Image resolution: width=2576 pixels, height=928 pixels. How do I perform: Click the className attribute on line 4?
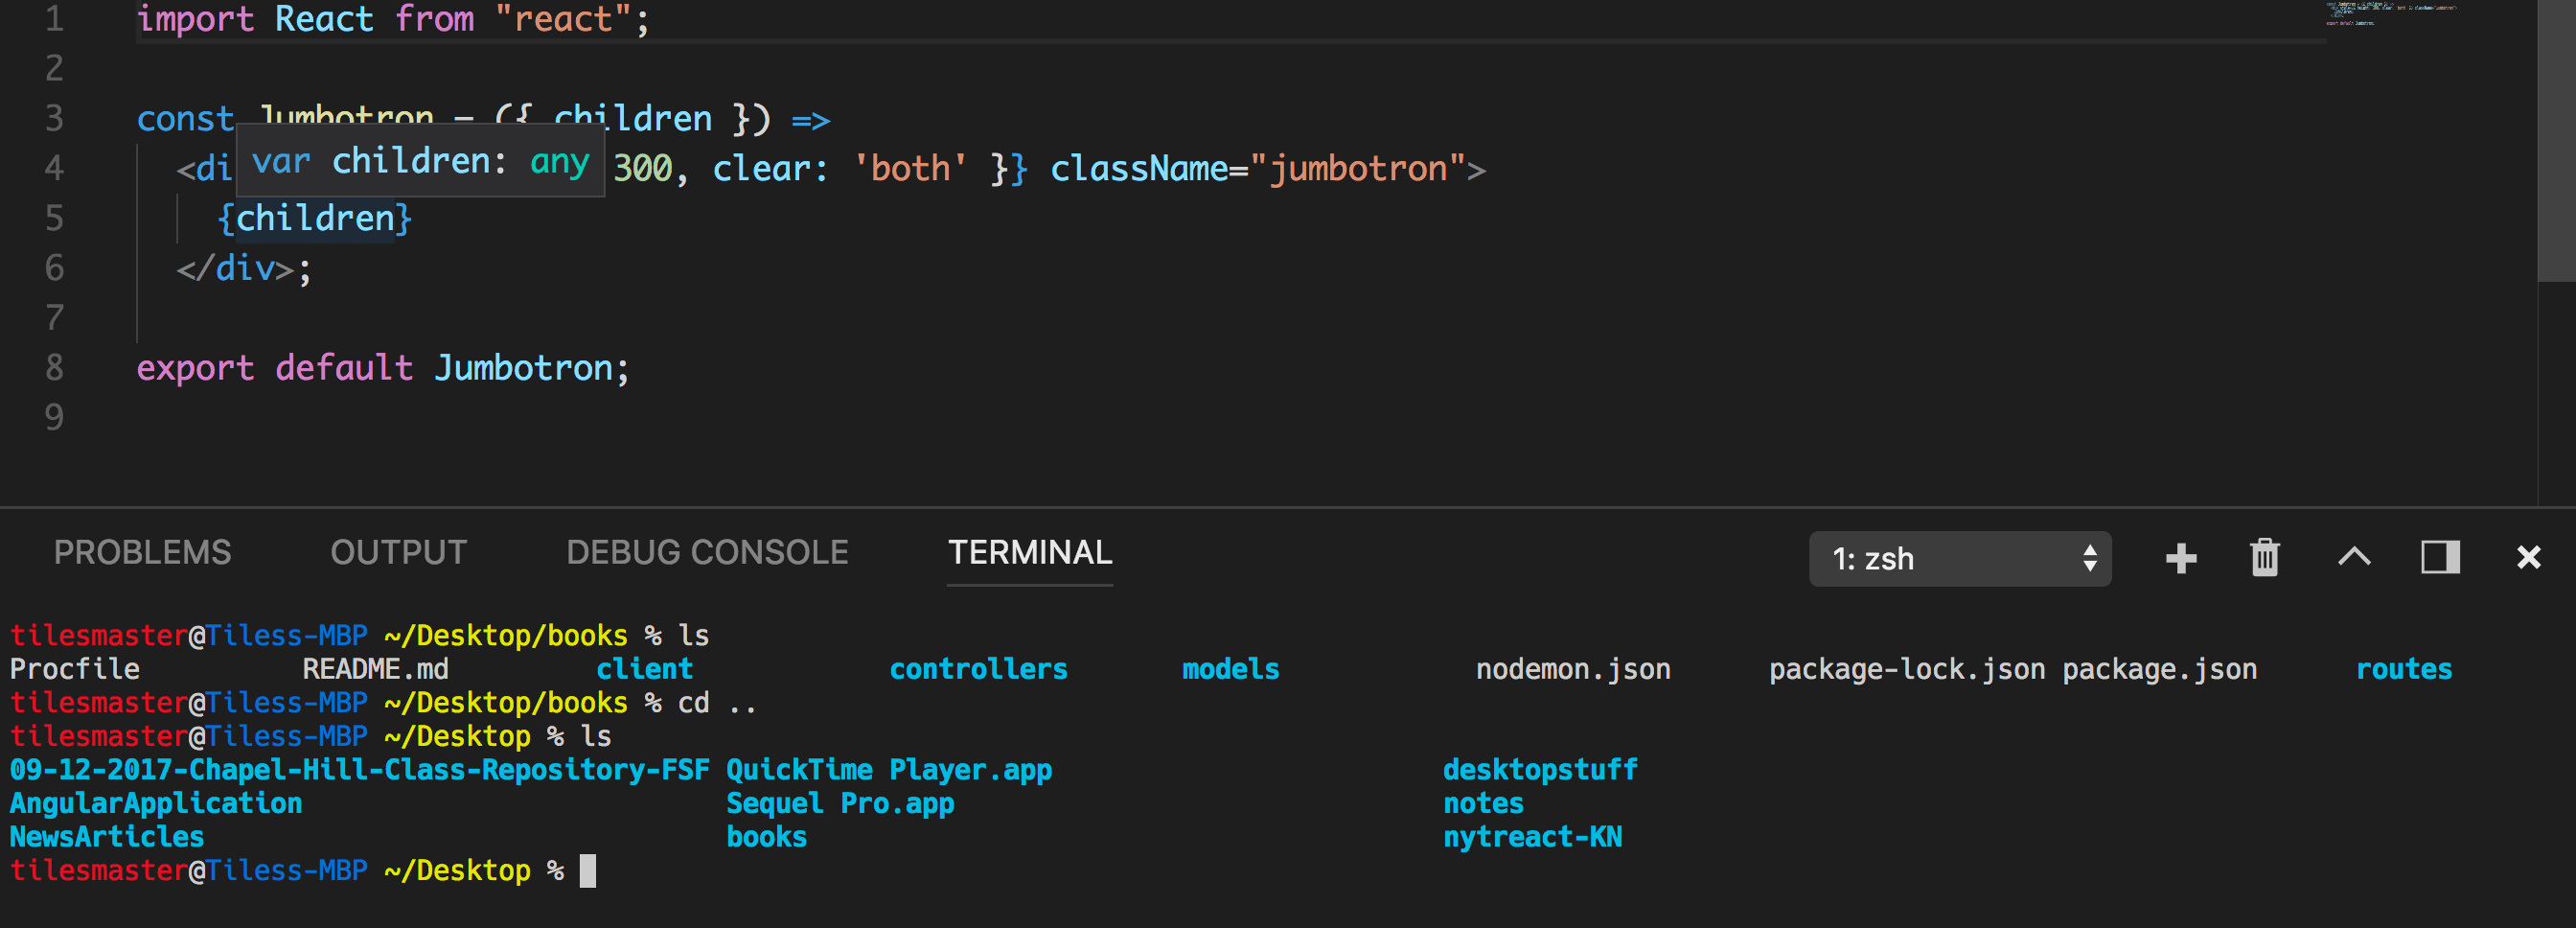[1138, 169]
